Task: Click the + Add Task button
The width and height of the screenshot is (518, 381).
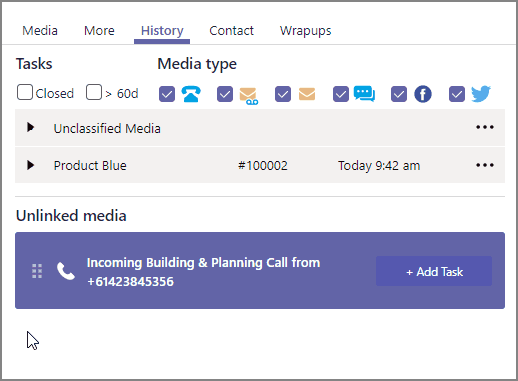Action: pos(434,271)
